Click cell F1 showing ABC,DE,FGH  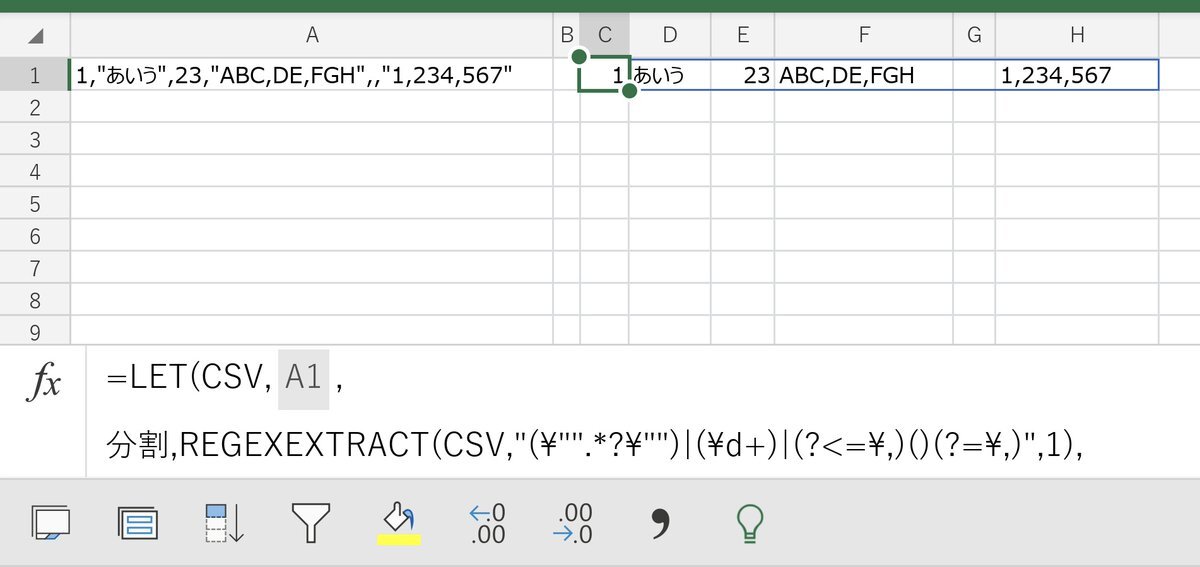coord(863,75)
